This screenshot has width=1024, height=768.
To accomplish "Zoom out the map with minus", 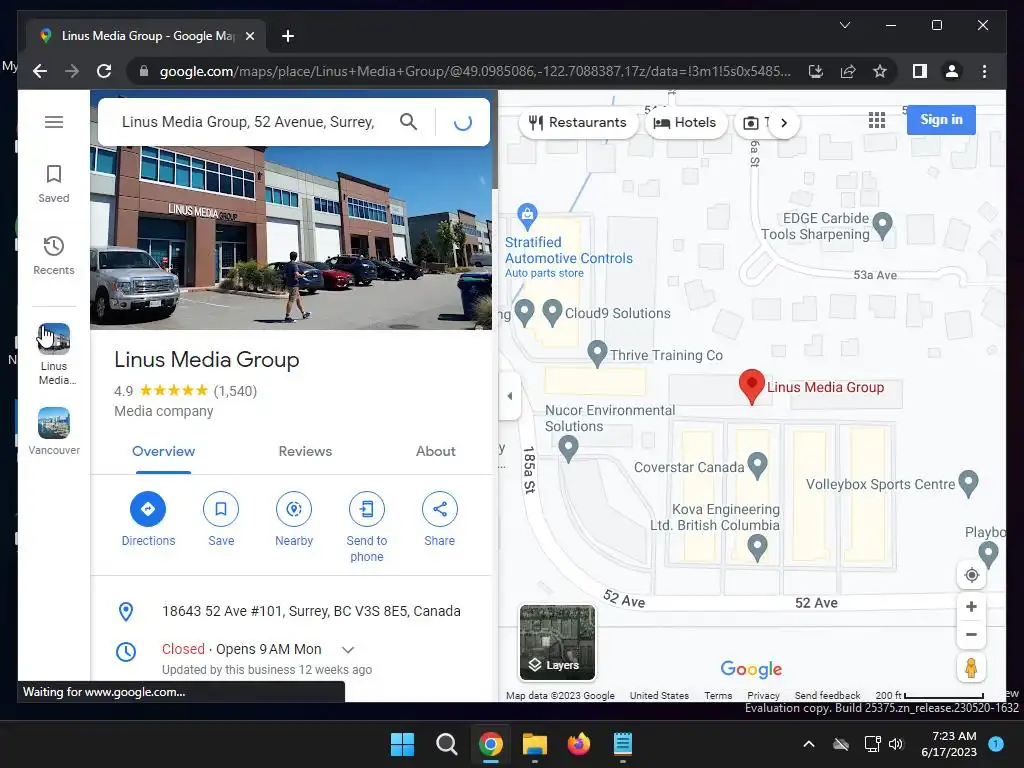I will (971, 635).
